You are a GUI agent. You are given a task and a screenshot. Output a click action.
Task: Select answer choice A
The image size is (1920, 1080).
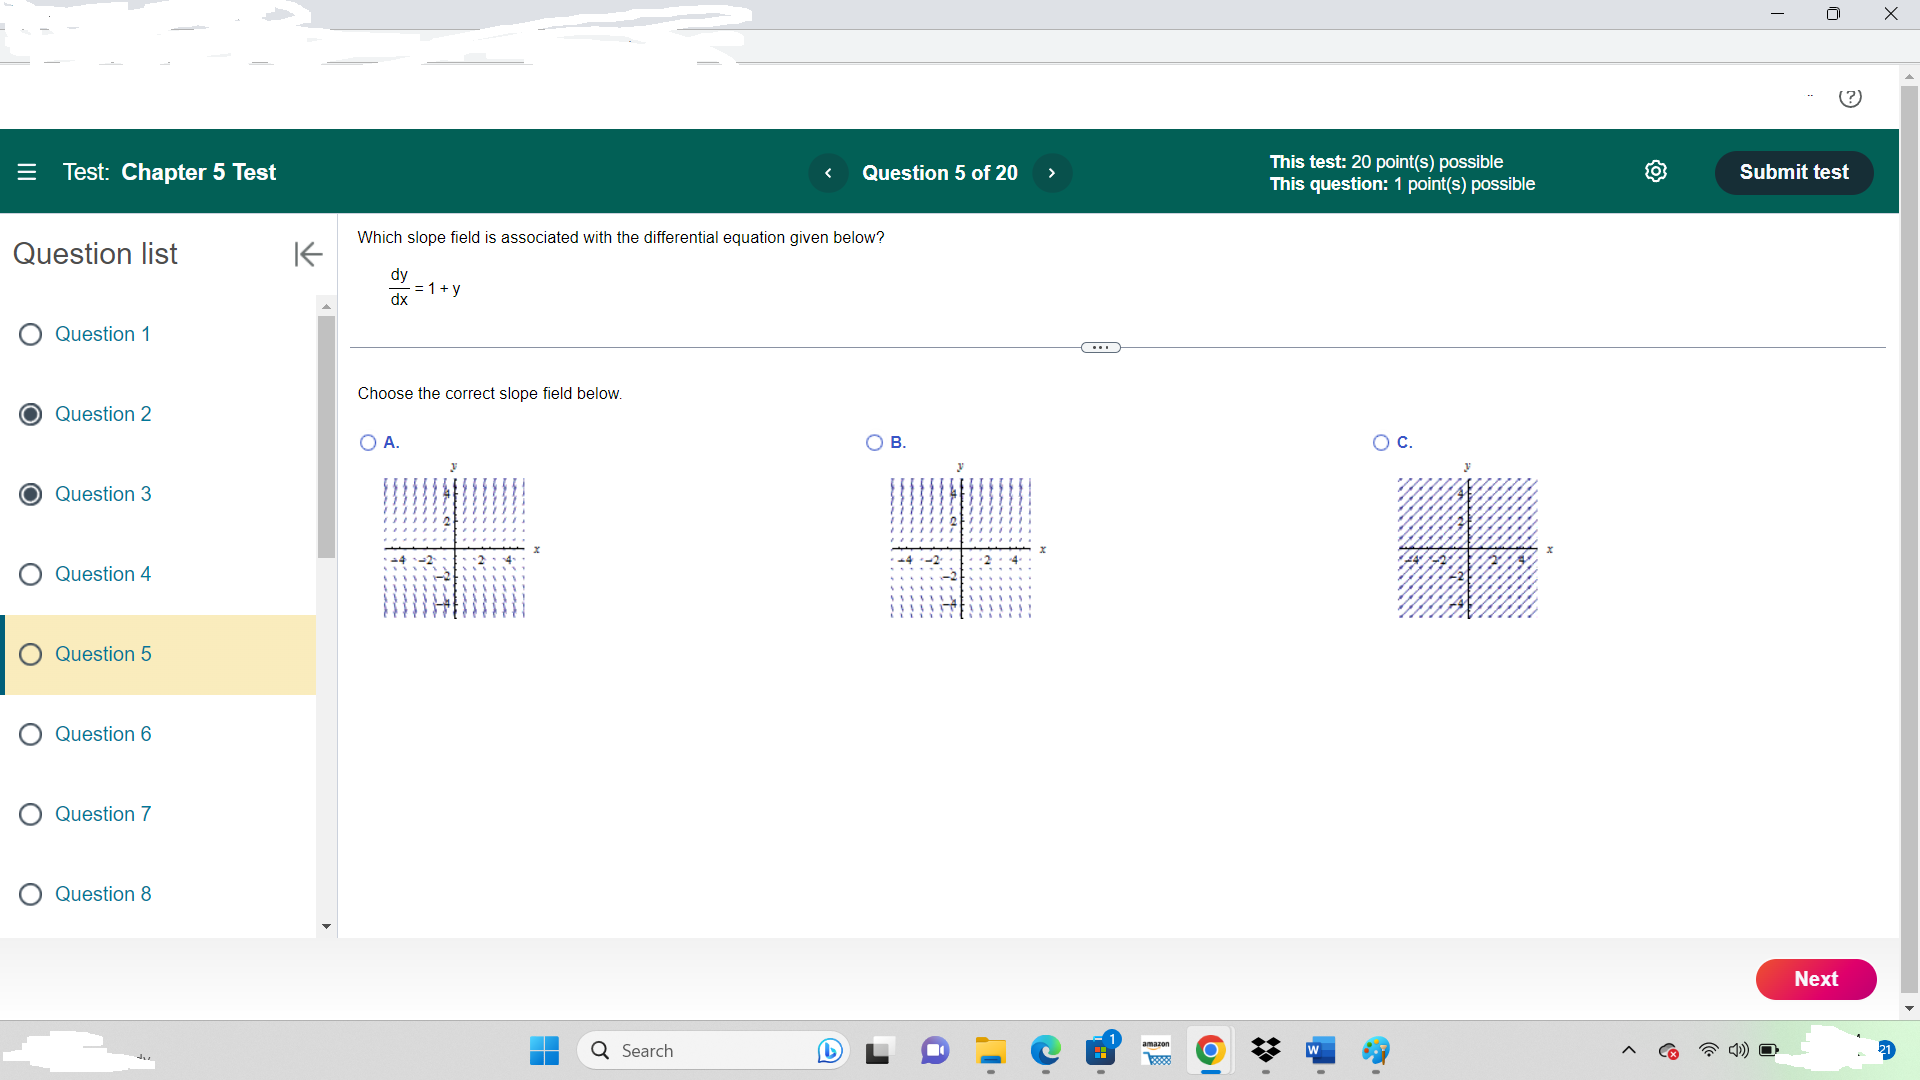368,442
